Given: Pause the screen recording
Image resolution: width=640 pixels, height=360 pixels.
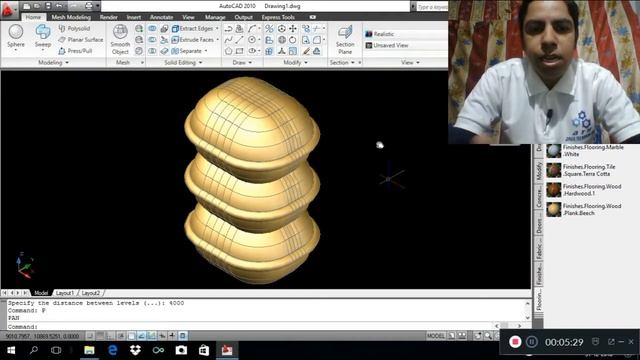Looking at the screenshot, I should coord(531,342).
